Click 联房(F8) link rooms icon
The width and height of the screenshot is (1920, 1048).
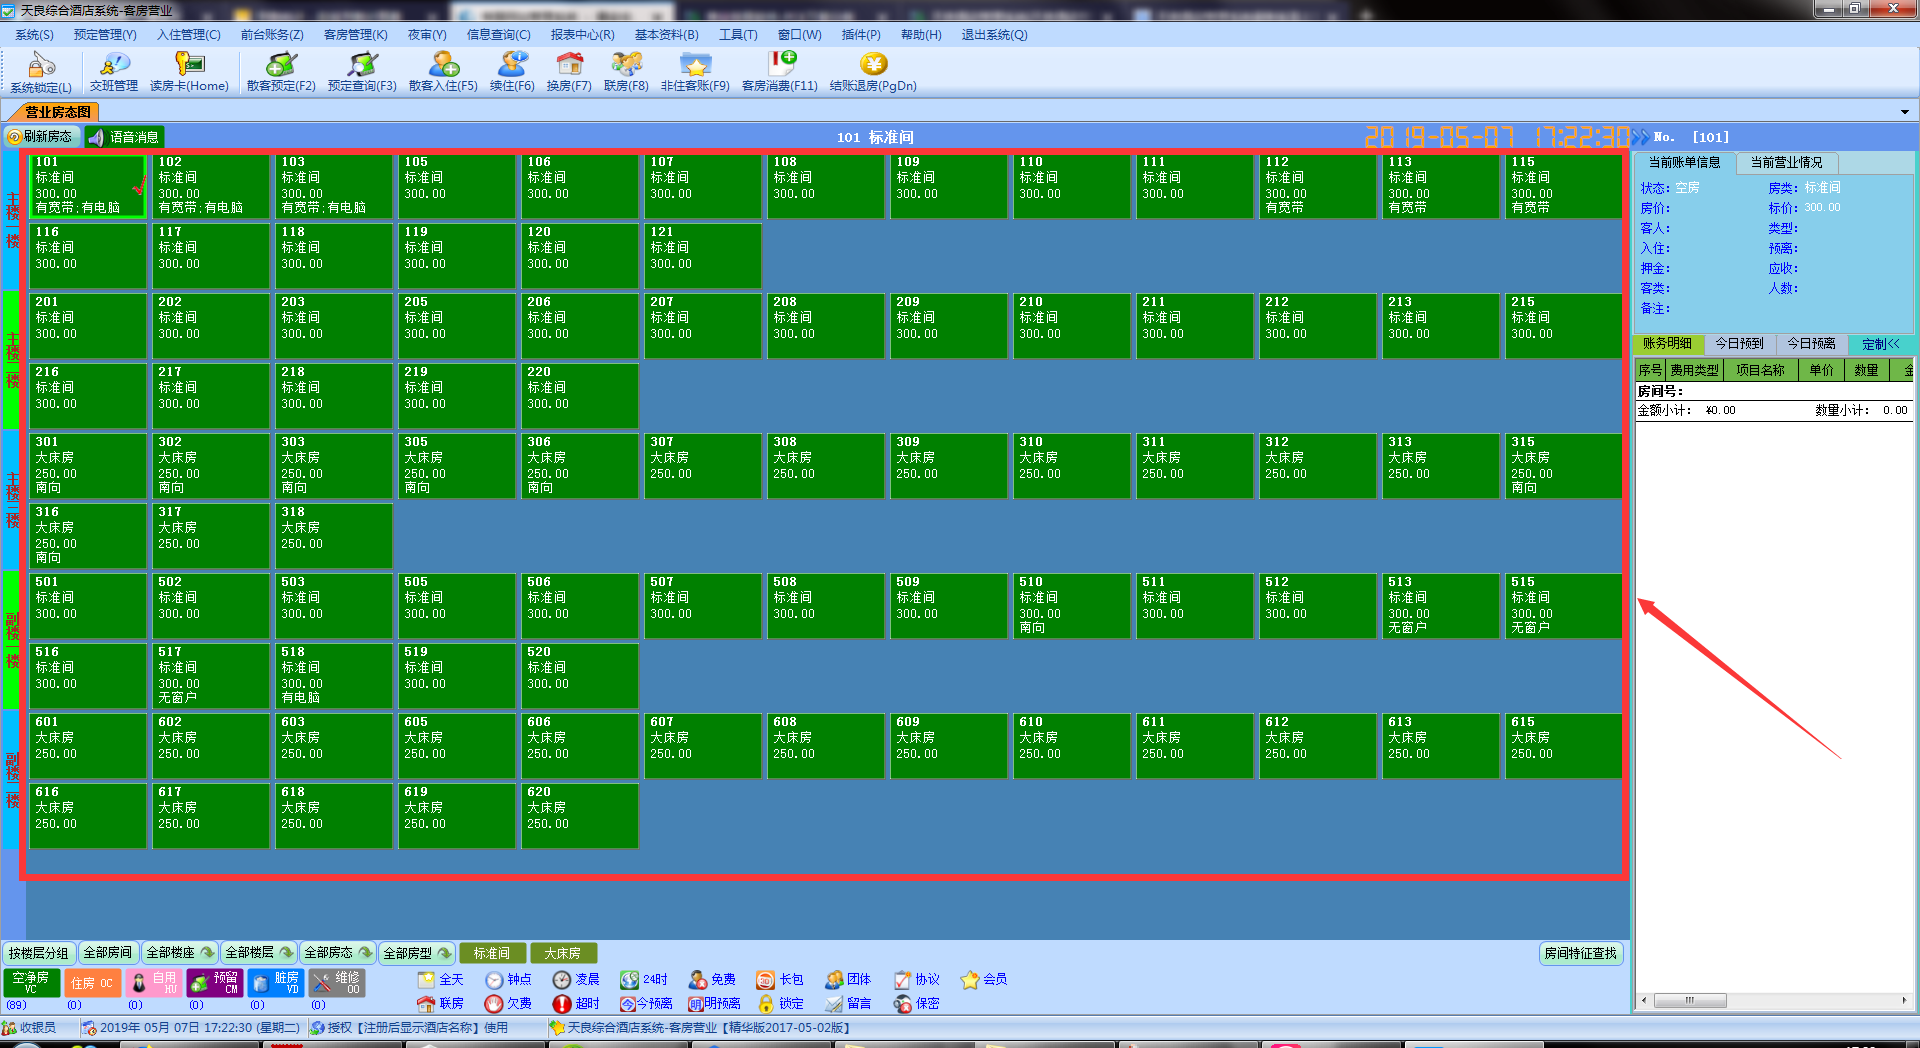(626, 66)
